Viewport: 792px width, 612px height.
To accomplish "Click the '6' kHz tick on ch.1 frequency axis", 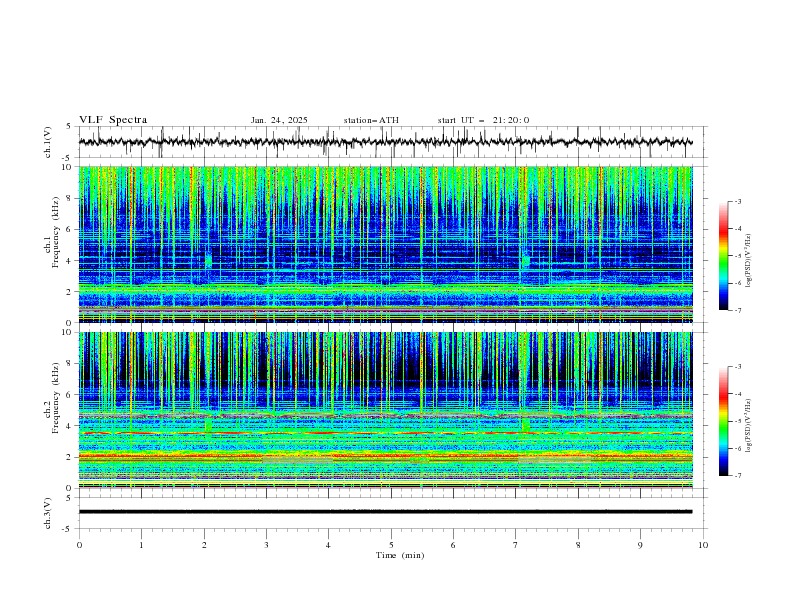I will click(x=70, y=229).
